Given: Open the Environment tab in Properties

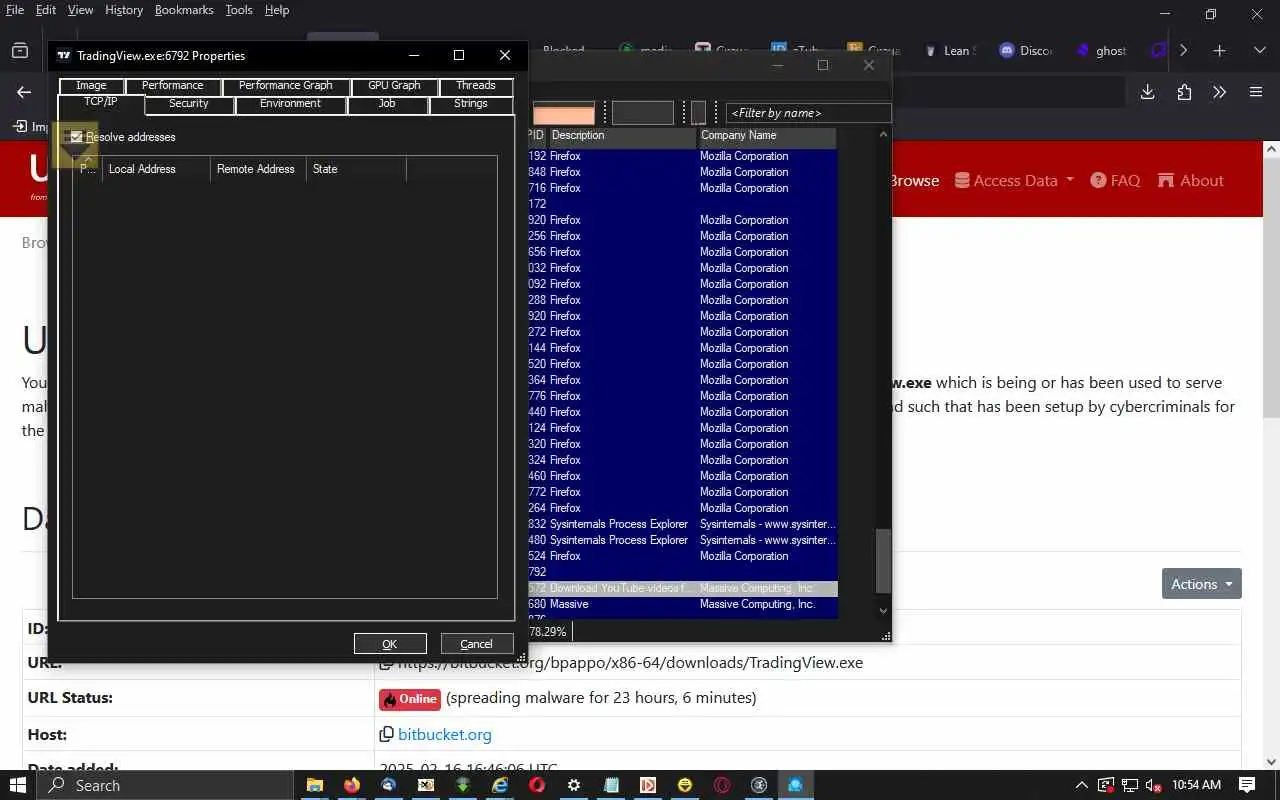Looking at the screenshot, I should (x=291, y=104).
